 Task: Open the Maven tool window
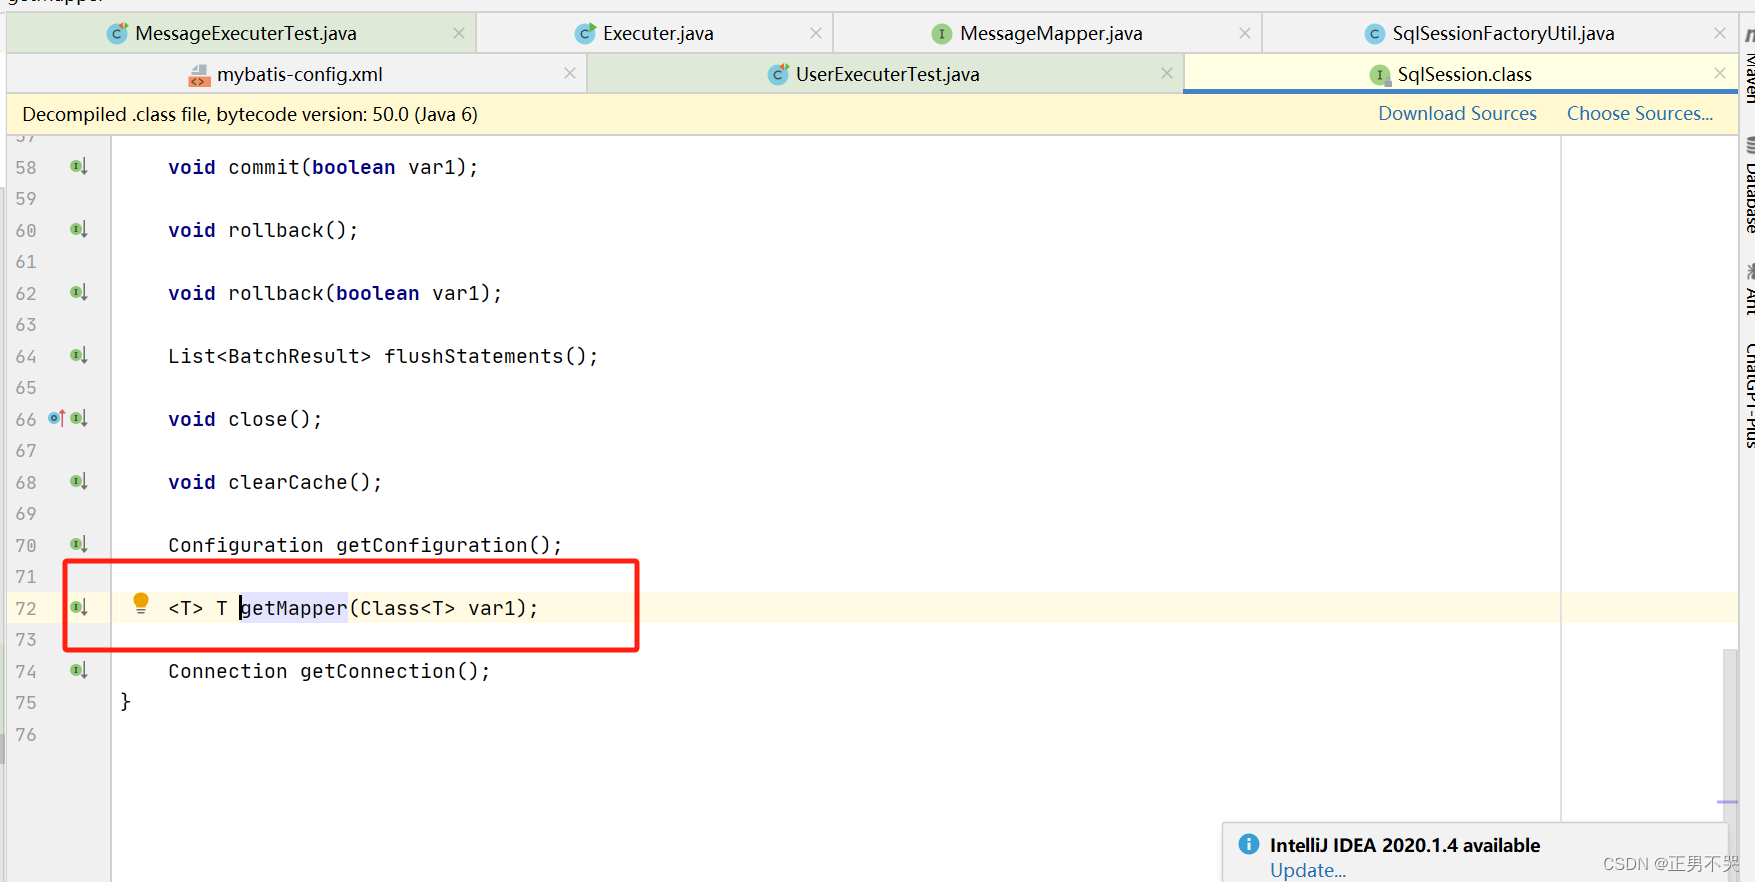coord(1748,66)
